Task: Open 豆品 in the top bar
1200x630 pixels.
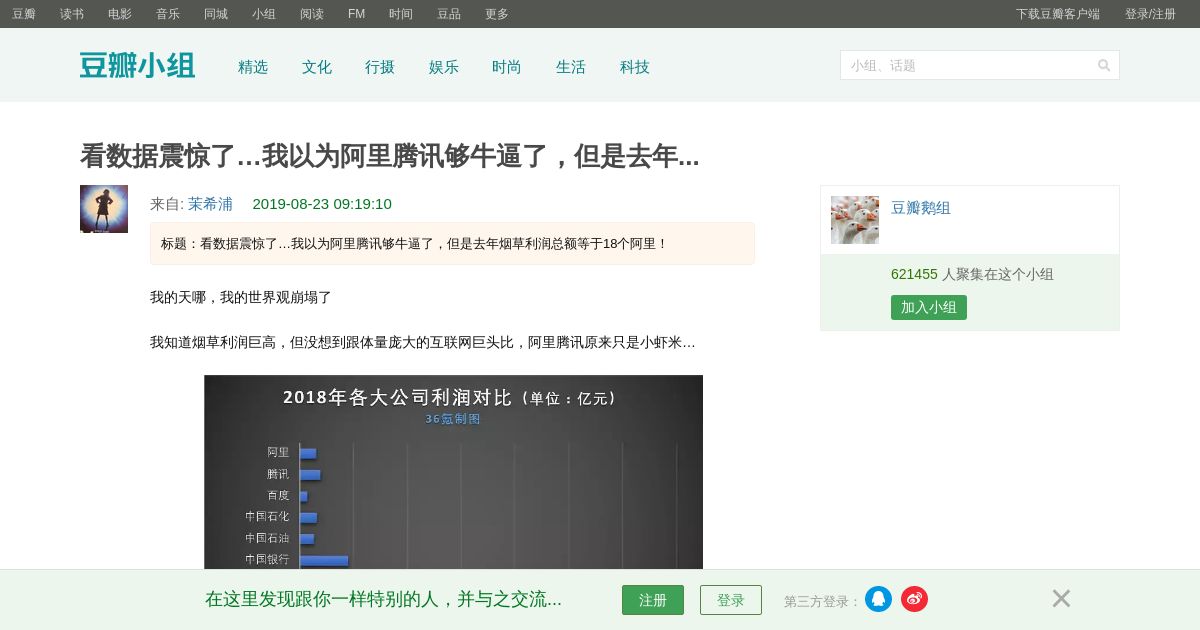Action: coord(449,14)
